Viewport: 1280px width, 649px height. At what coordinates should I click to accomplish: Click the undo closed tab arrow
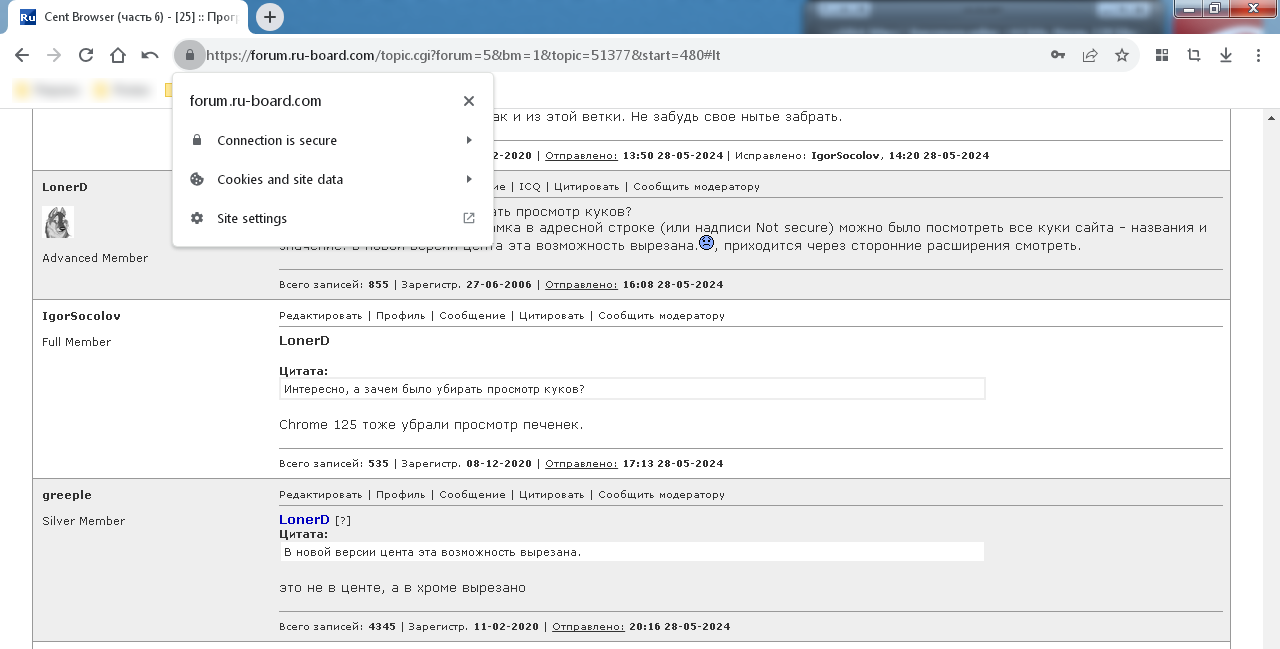pyautogui.click(x=150, y=55)
